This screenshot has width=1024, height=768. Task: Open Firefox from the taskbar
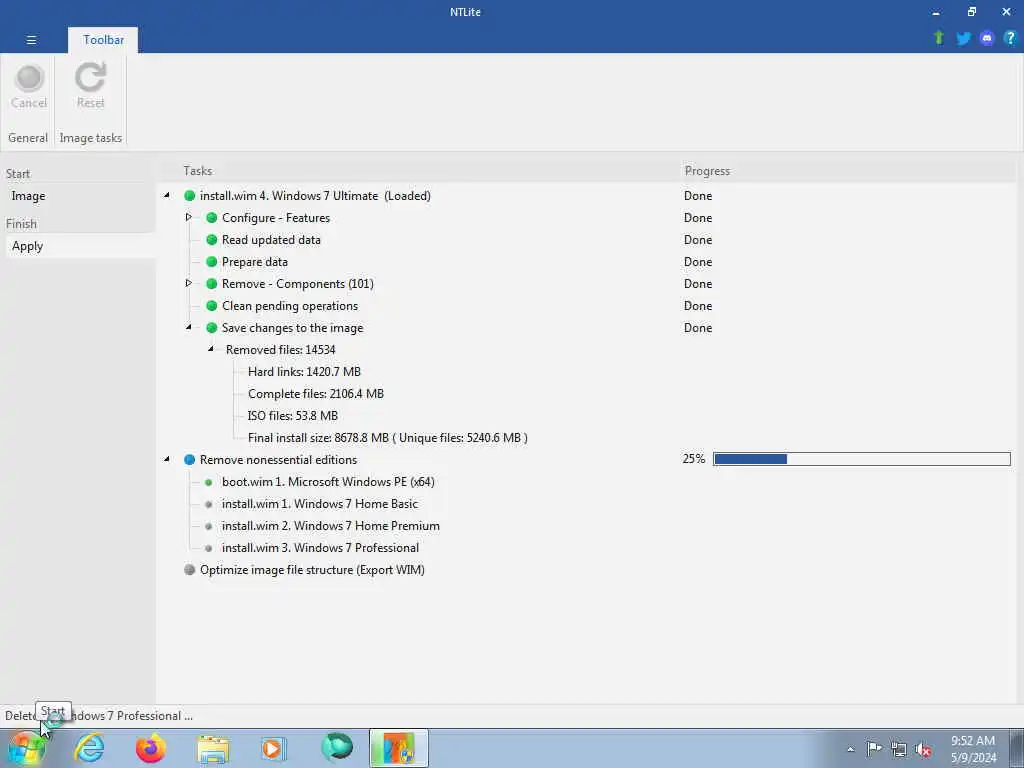tap(151, 748)
